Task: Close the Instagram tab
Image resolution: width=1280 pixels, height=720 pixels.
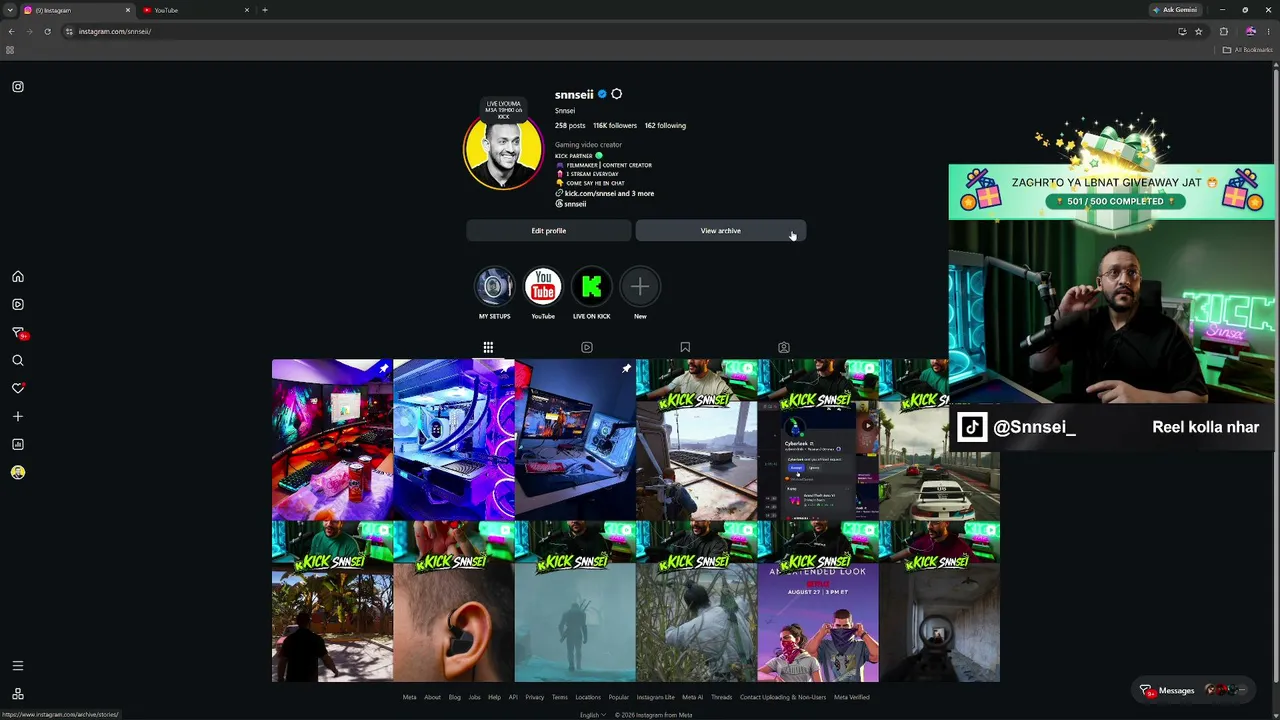Action: tap(128, 10)
